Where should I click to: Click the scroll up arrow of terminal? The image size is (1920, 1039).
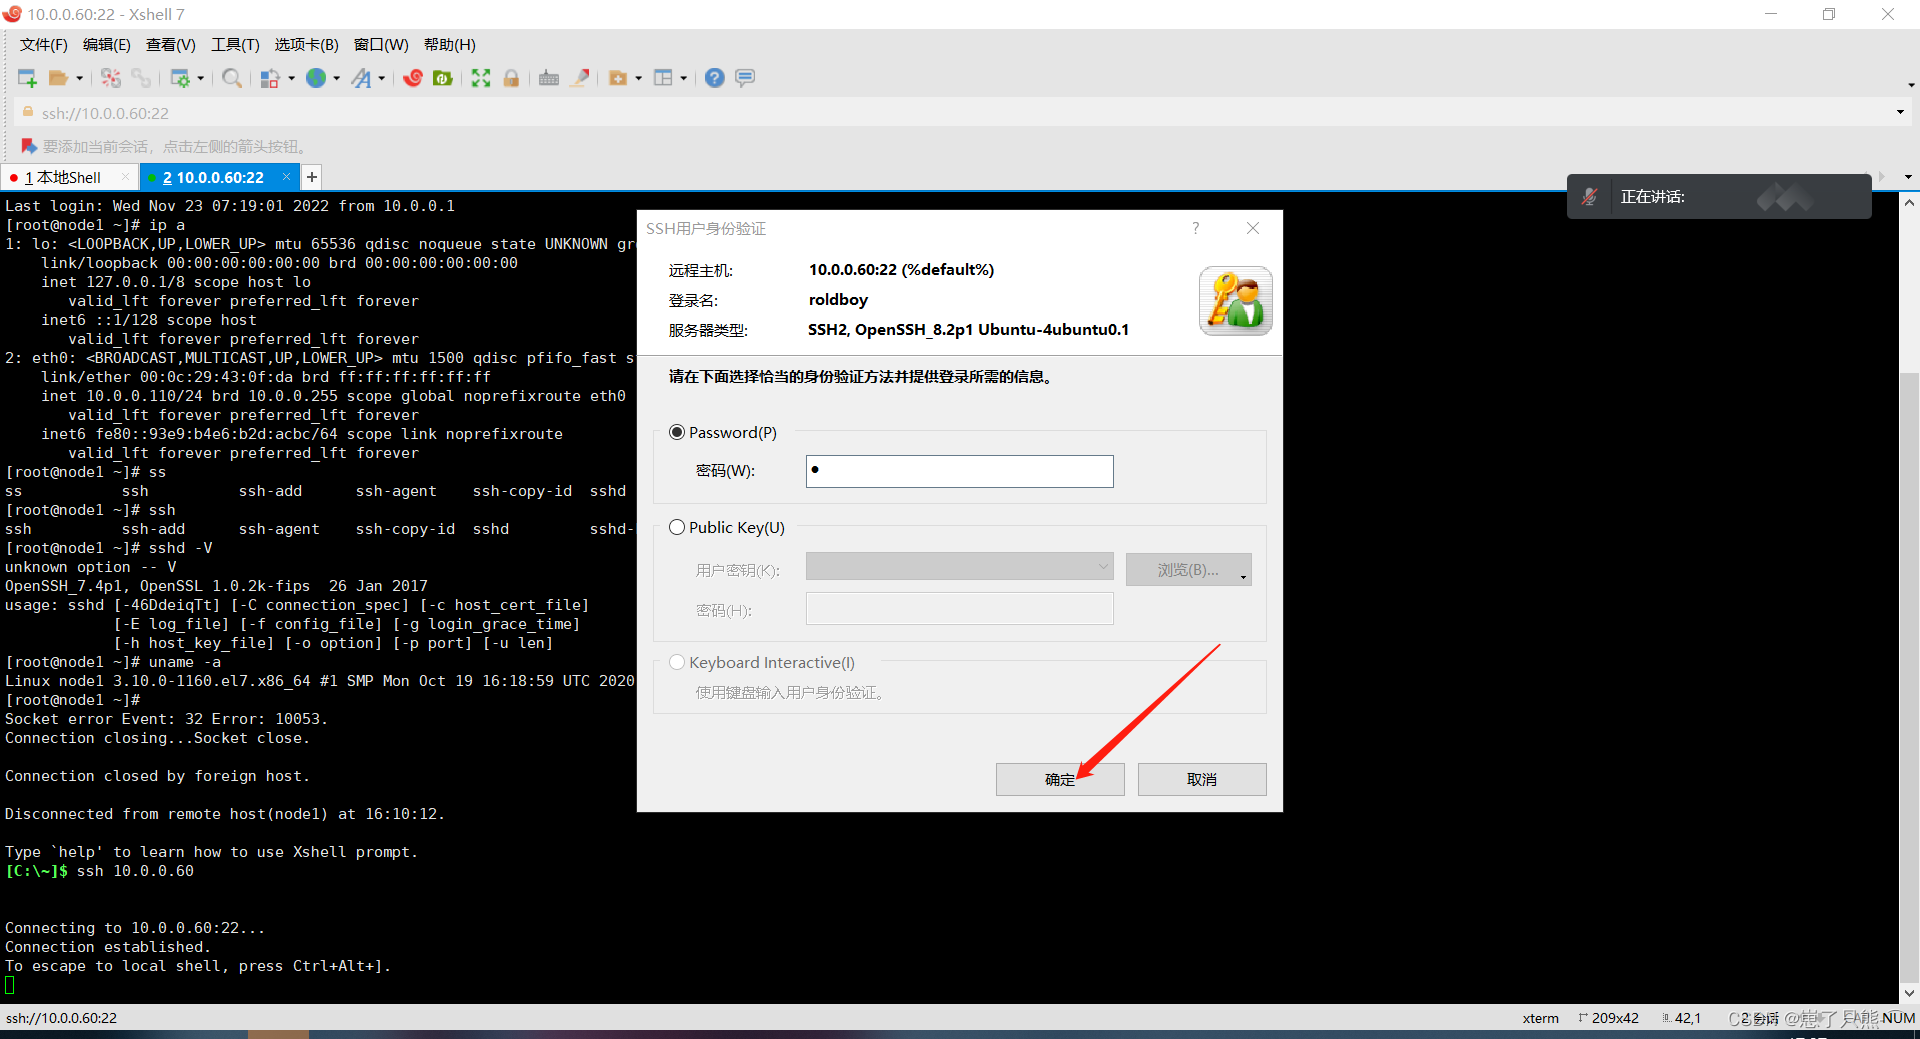click(x=1909, y=202)
